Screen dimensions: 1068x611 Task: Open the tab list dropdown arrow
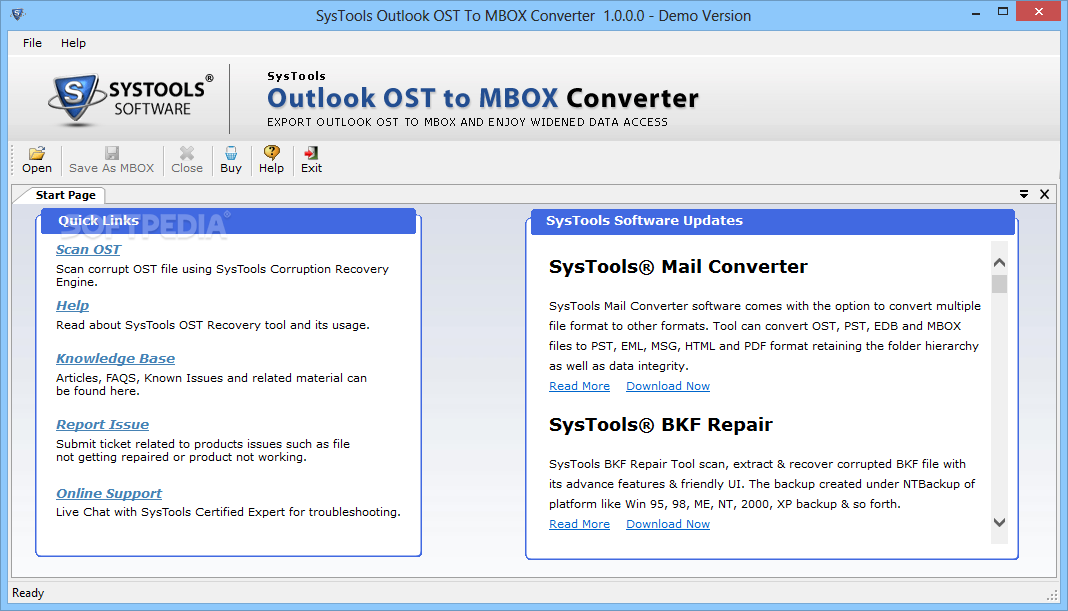click(1024, 194)
